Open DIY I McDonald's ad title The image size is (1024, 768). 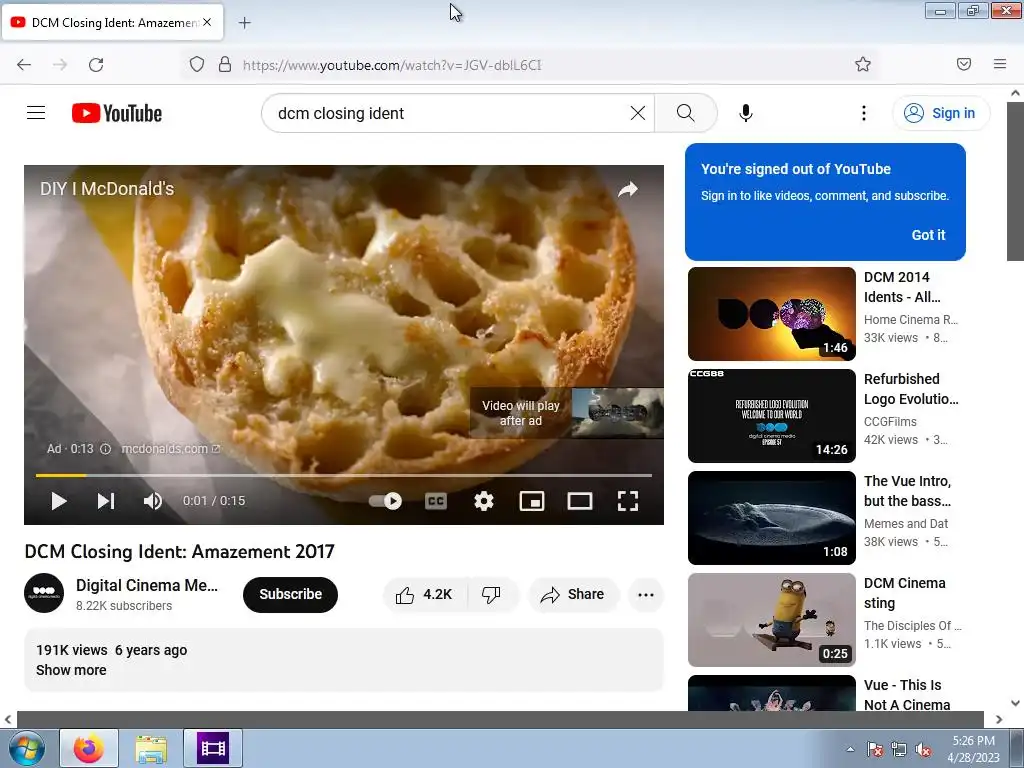tap(107, 189)
